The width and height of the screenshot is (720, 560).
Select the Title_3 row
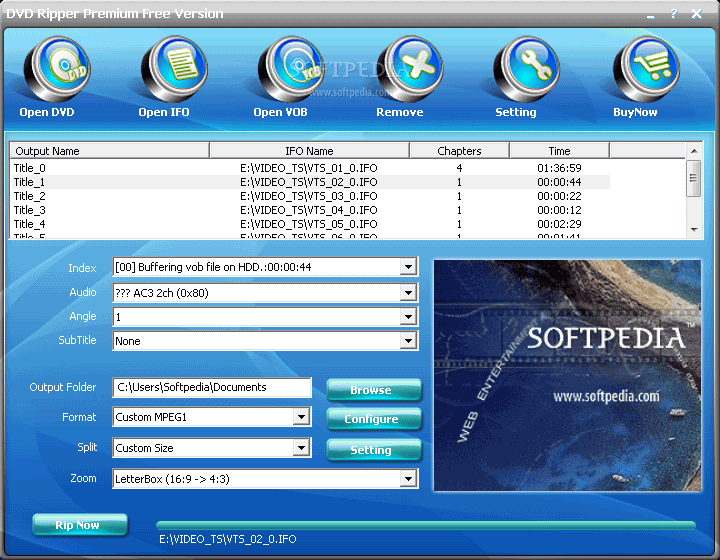tap(310, 210)
